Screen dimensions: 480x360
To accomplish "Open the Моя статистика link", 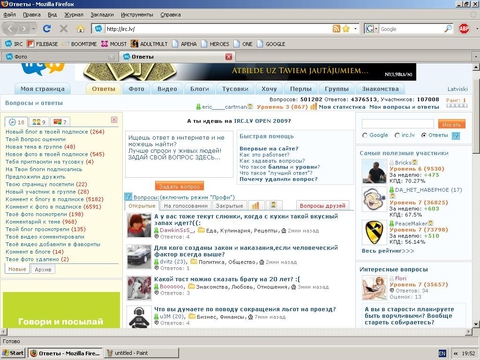I will coord(342,107).
